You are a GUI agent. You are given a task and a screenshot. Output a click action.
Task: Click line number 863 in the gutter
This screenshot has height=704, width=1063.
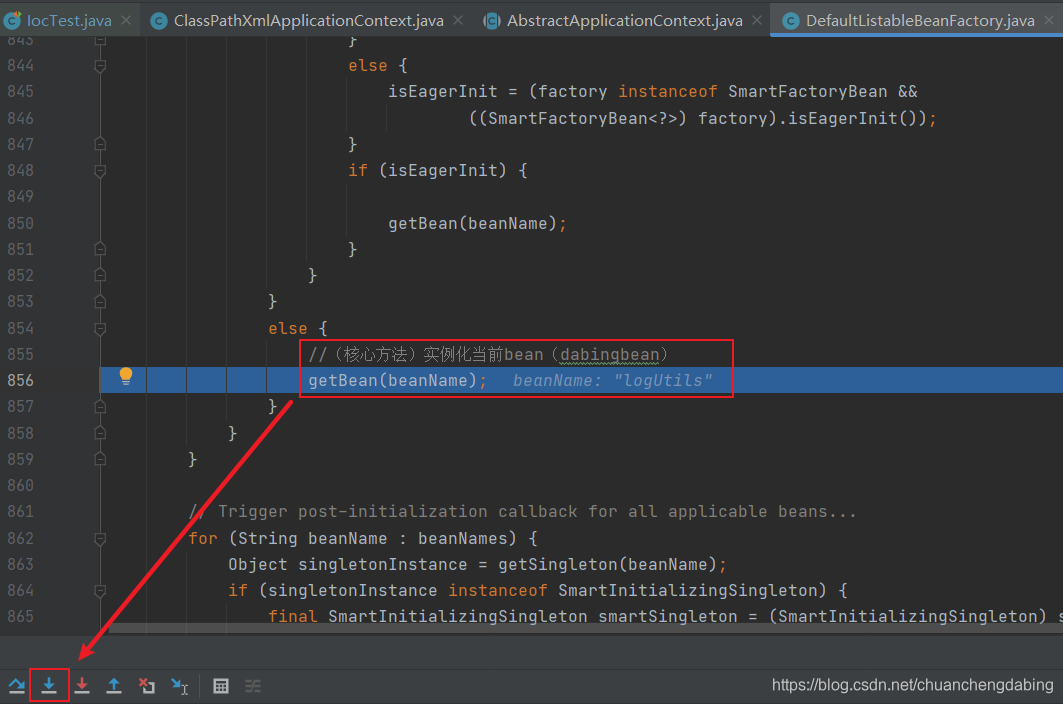click(x=20, y=564)
